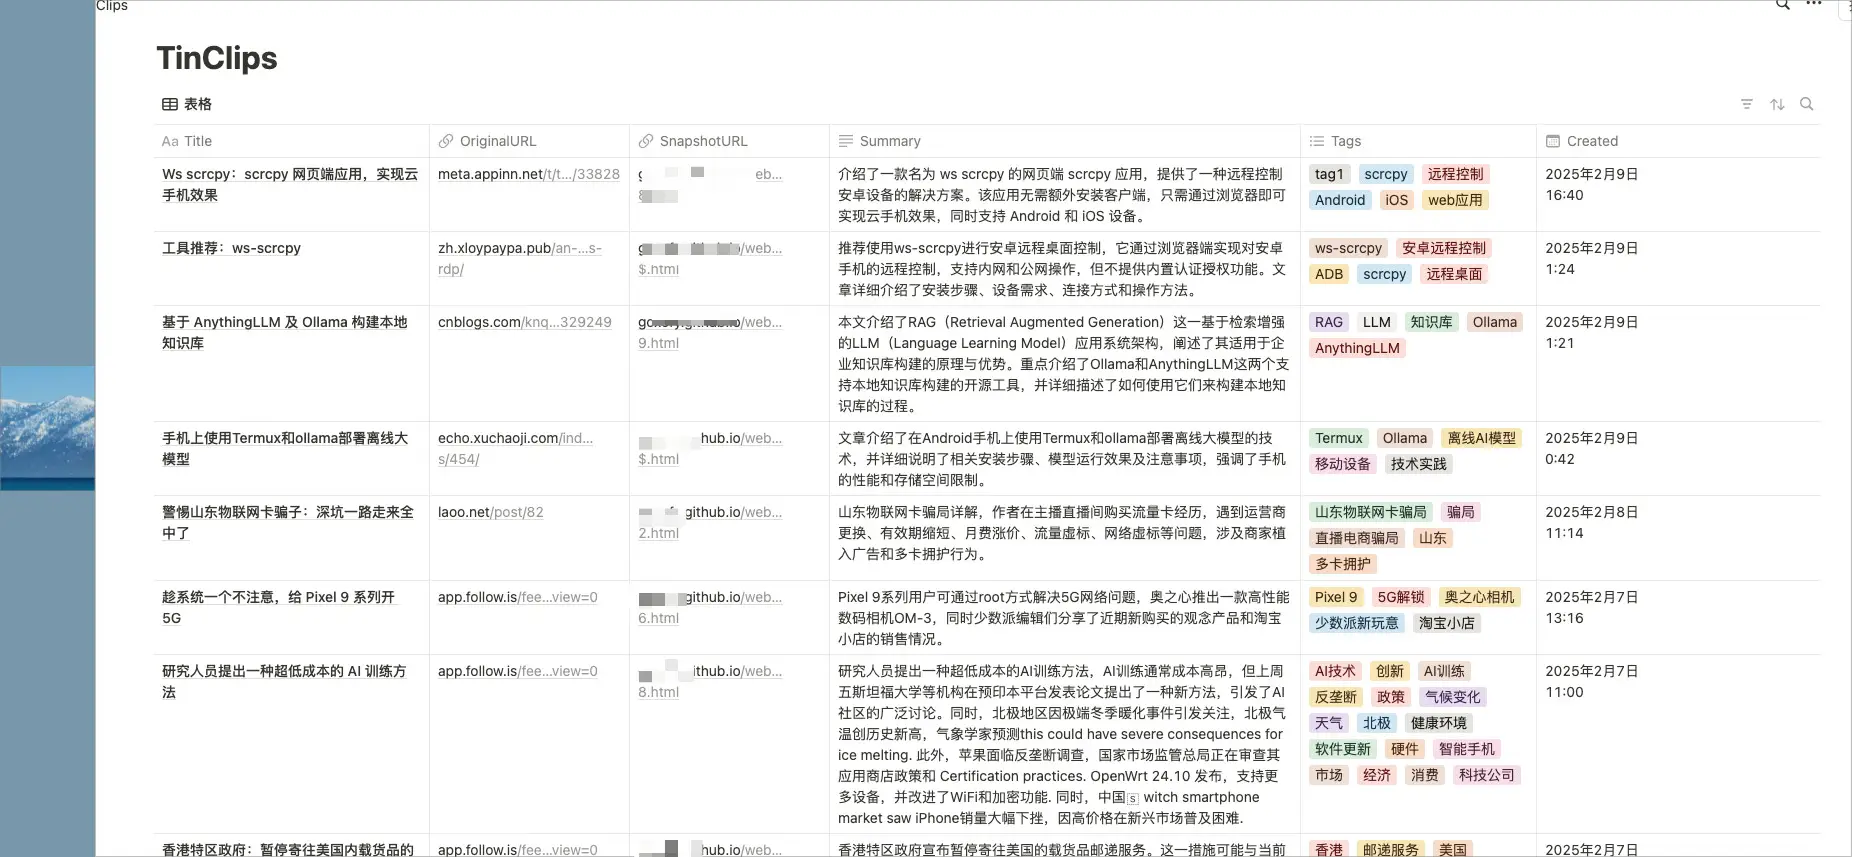
Task: Open the filter icon in the database toolbar
Action: point(1747,104)
